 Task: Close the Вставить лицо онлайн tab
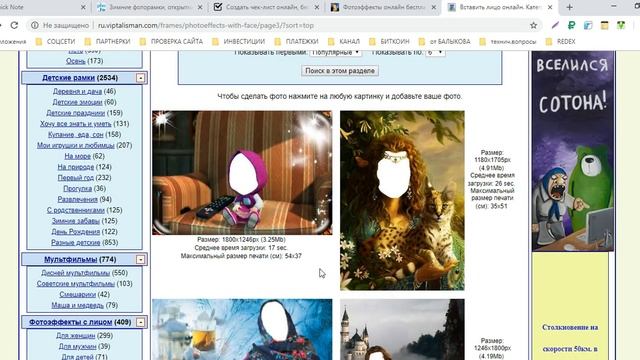(550, 7)
